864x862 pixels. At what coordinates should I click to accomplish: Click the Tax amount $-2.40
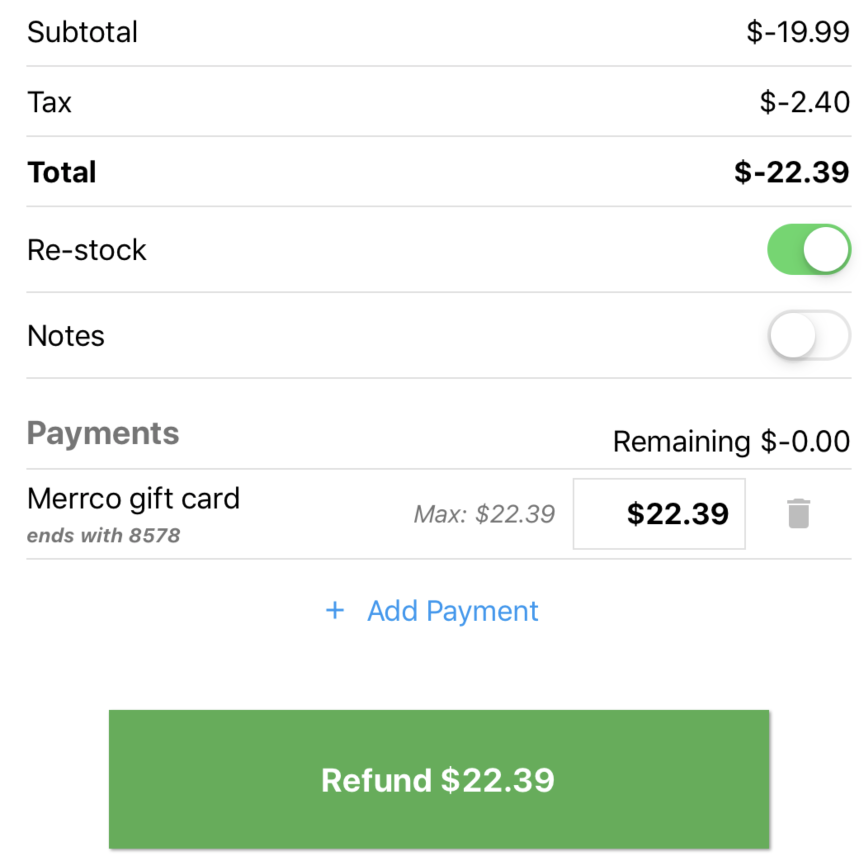[805, 102]
